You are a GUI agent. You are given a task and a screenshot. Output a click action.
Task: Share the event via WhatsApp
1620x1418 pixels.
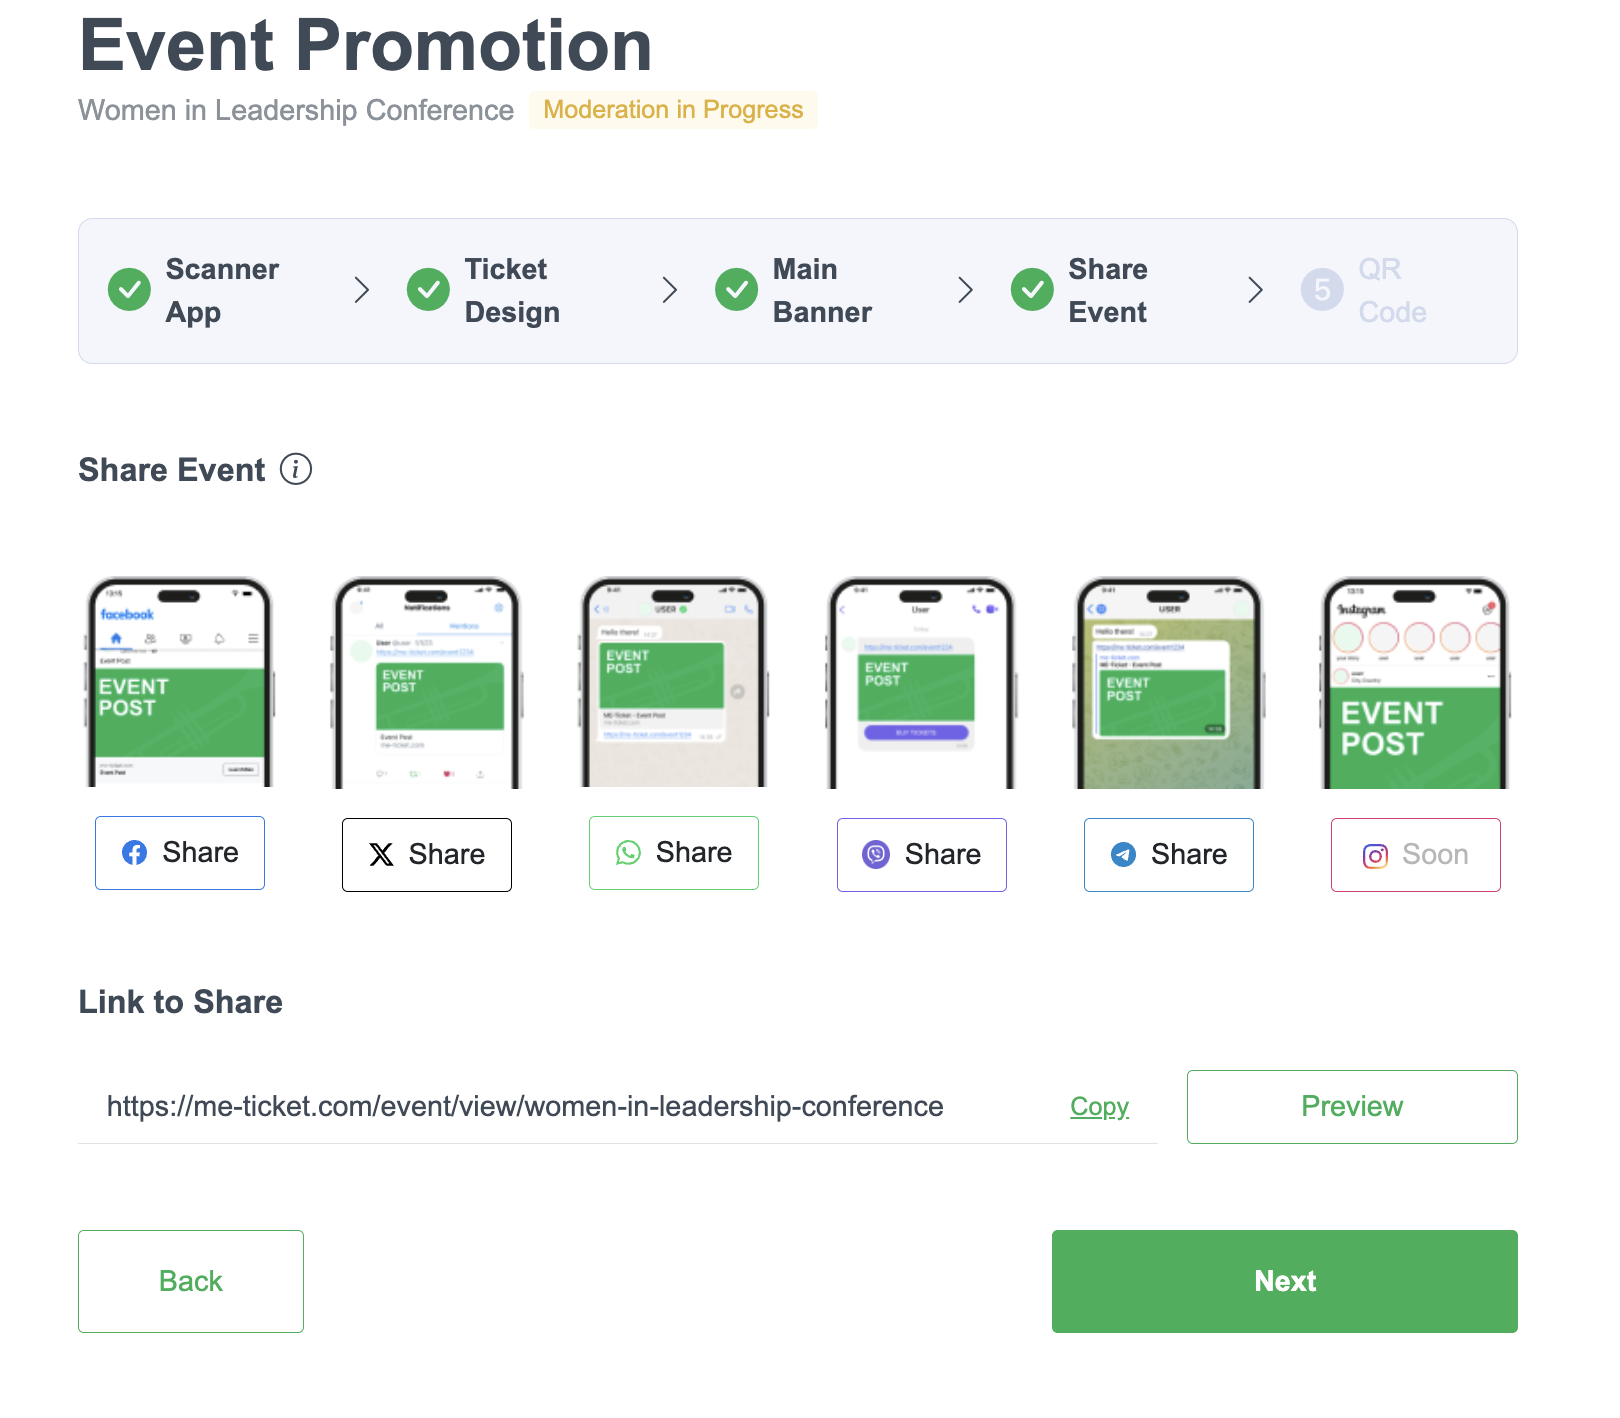click(x=674, y=853)
